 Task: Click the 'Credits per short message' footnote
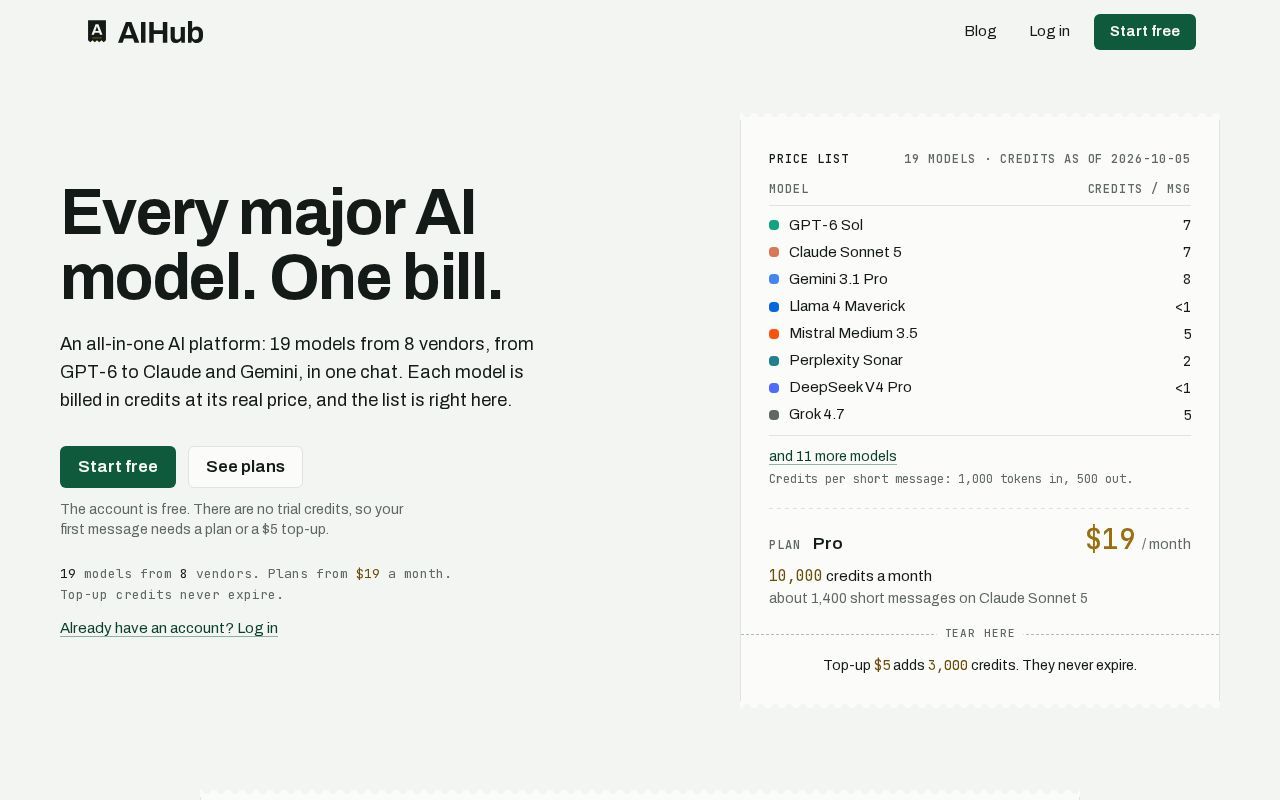951,479
